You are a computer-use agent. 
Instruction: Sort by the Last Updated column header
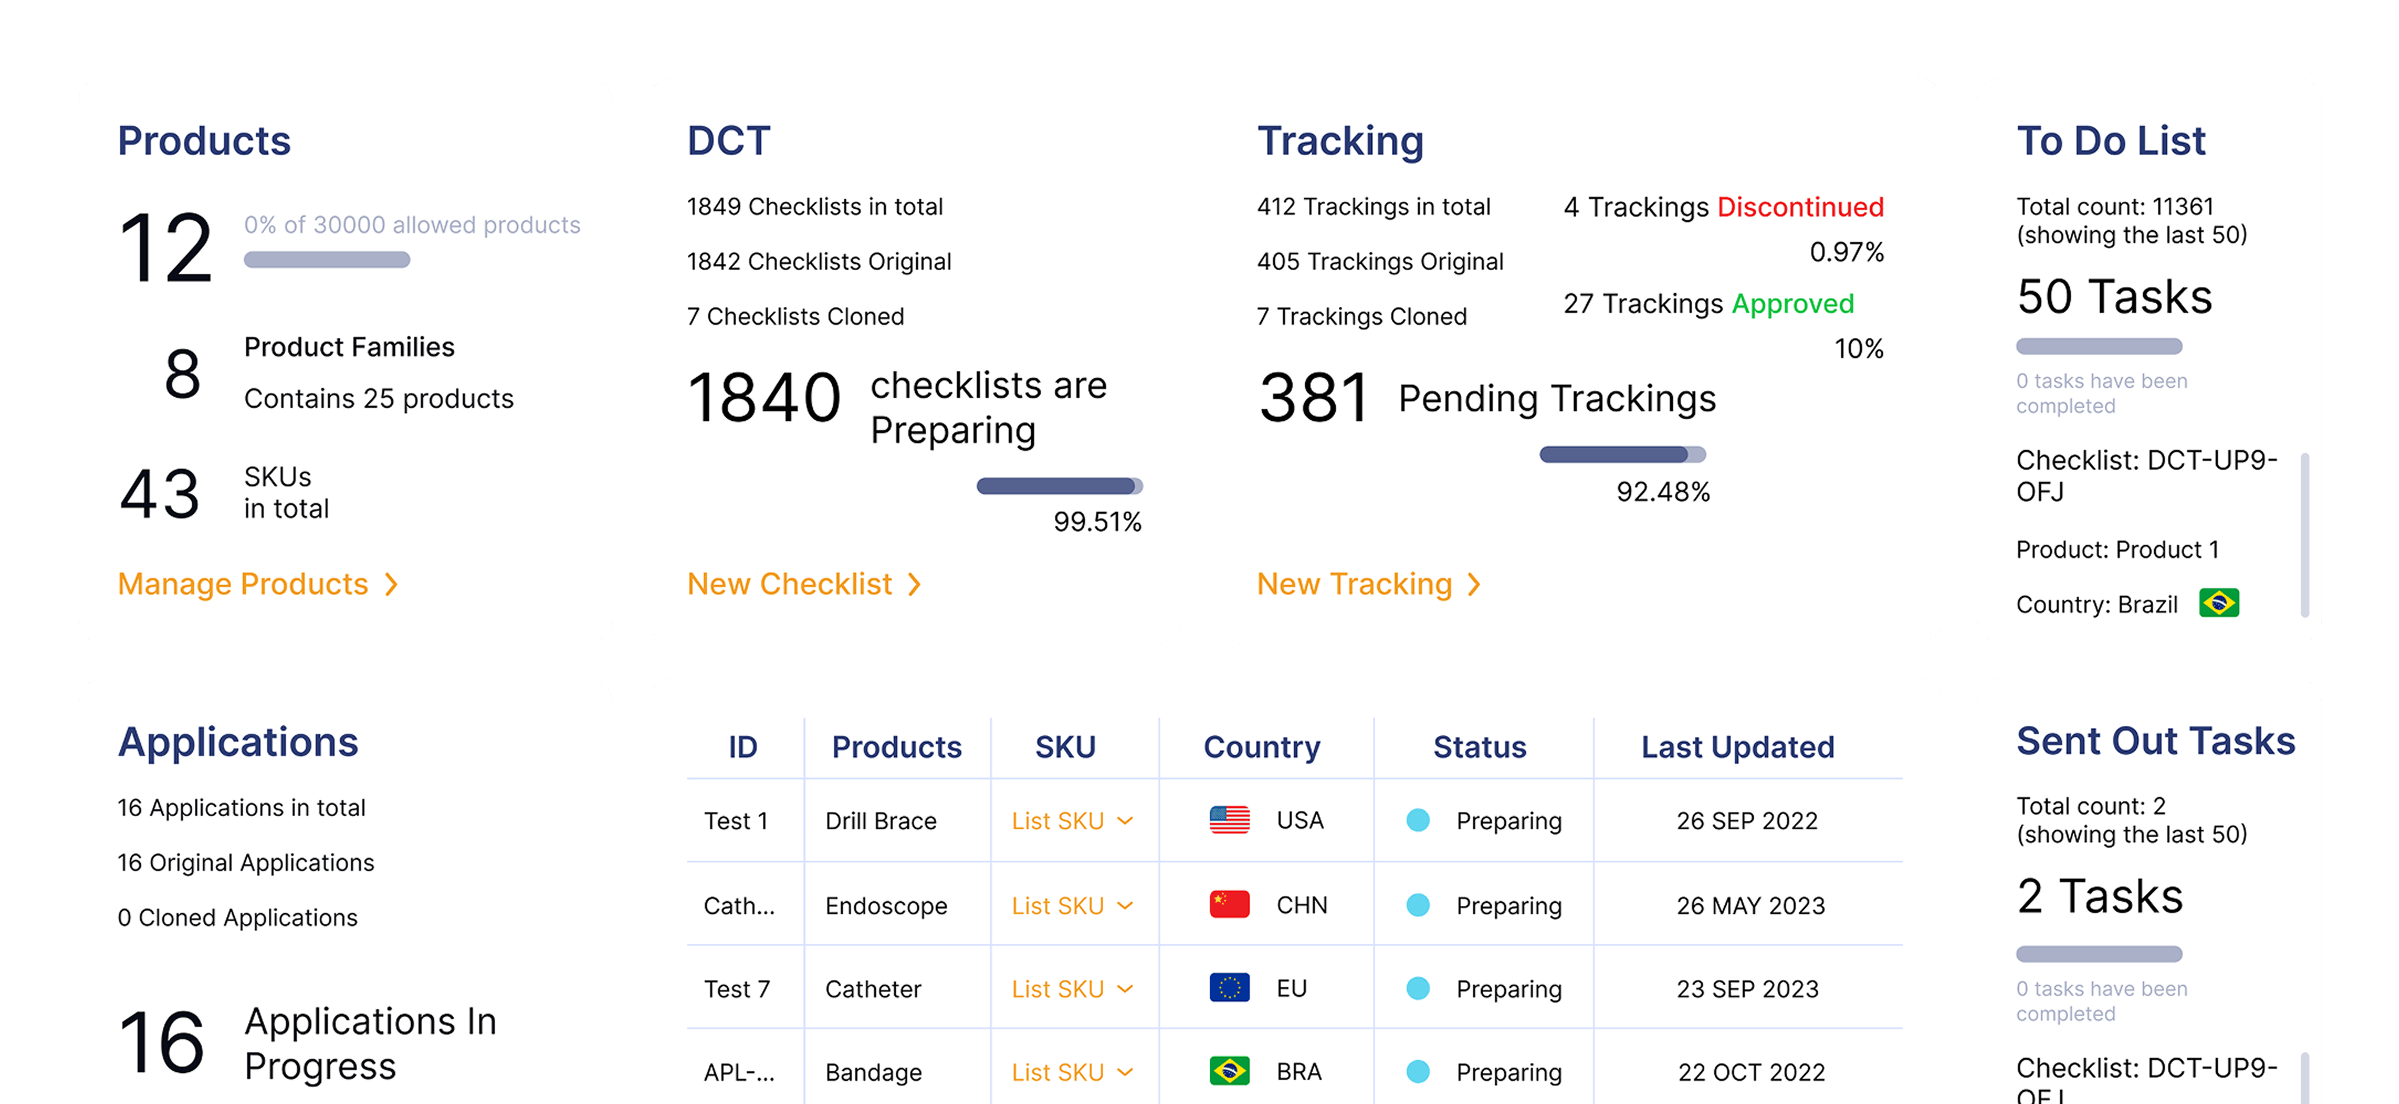(1737, 747)
